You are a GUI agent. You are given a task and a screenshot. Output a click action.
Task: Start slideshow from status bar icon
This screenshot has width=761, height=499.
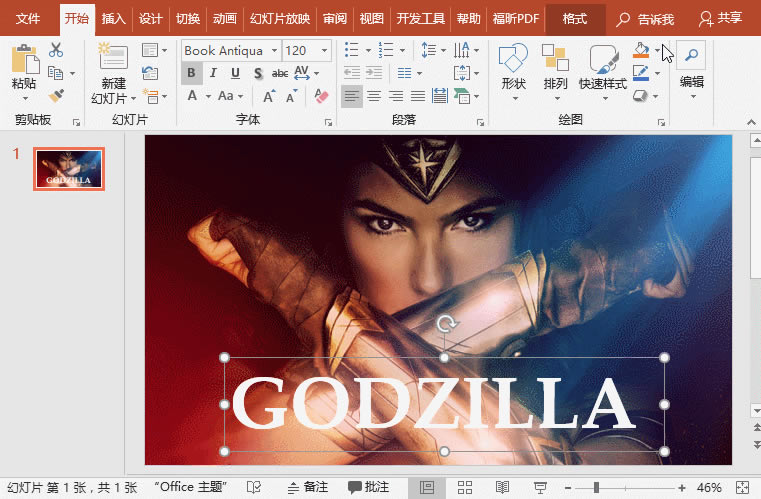coord(541,487)
